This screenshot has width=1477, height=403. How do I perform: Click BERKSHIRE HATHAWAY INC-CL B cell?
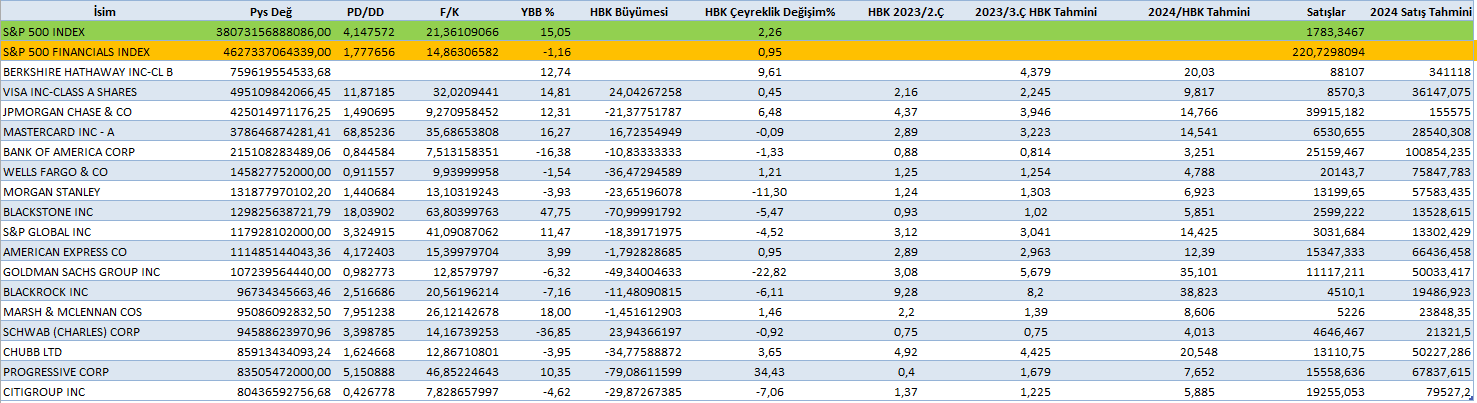[88, 72]
